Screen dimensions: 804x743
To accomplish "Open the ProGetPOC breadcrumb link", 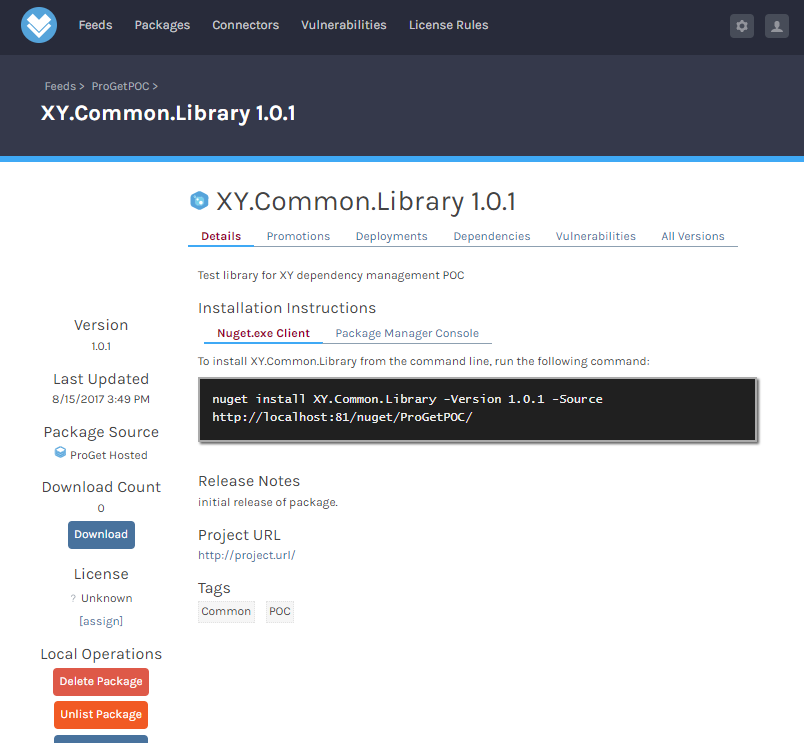I will pos(120,86).
